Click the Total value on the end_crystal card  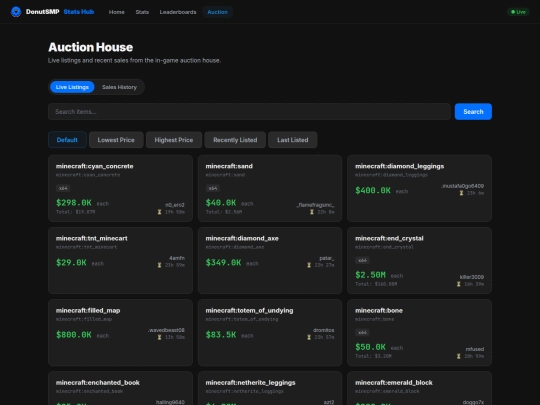pyautogui.click(x=376, y=284)
